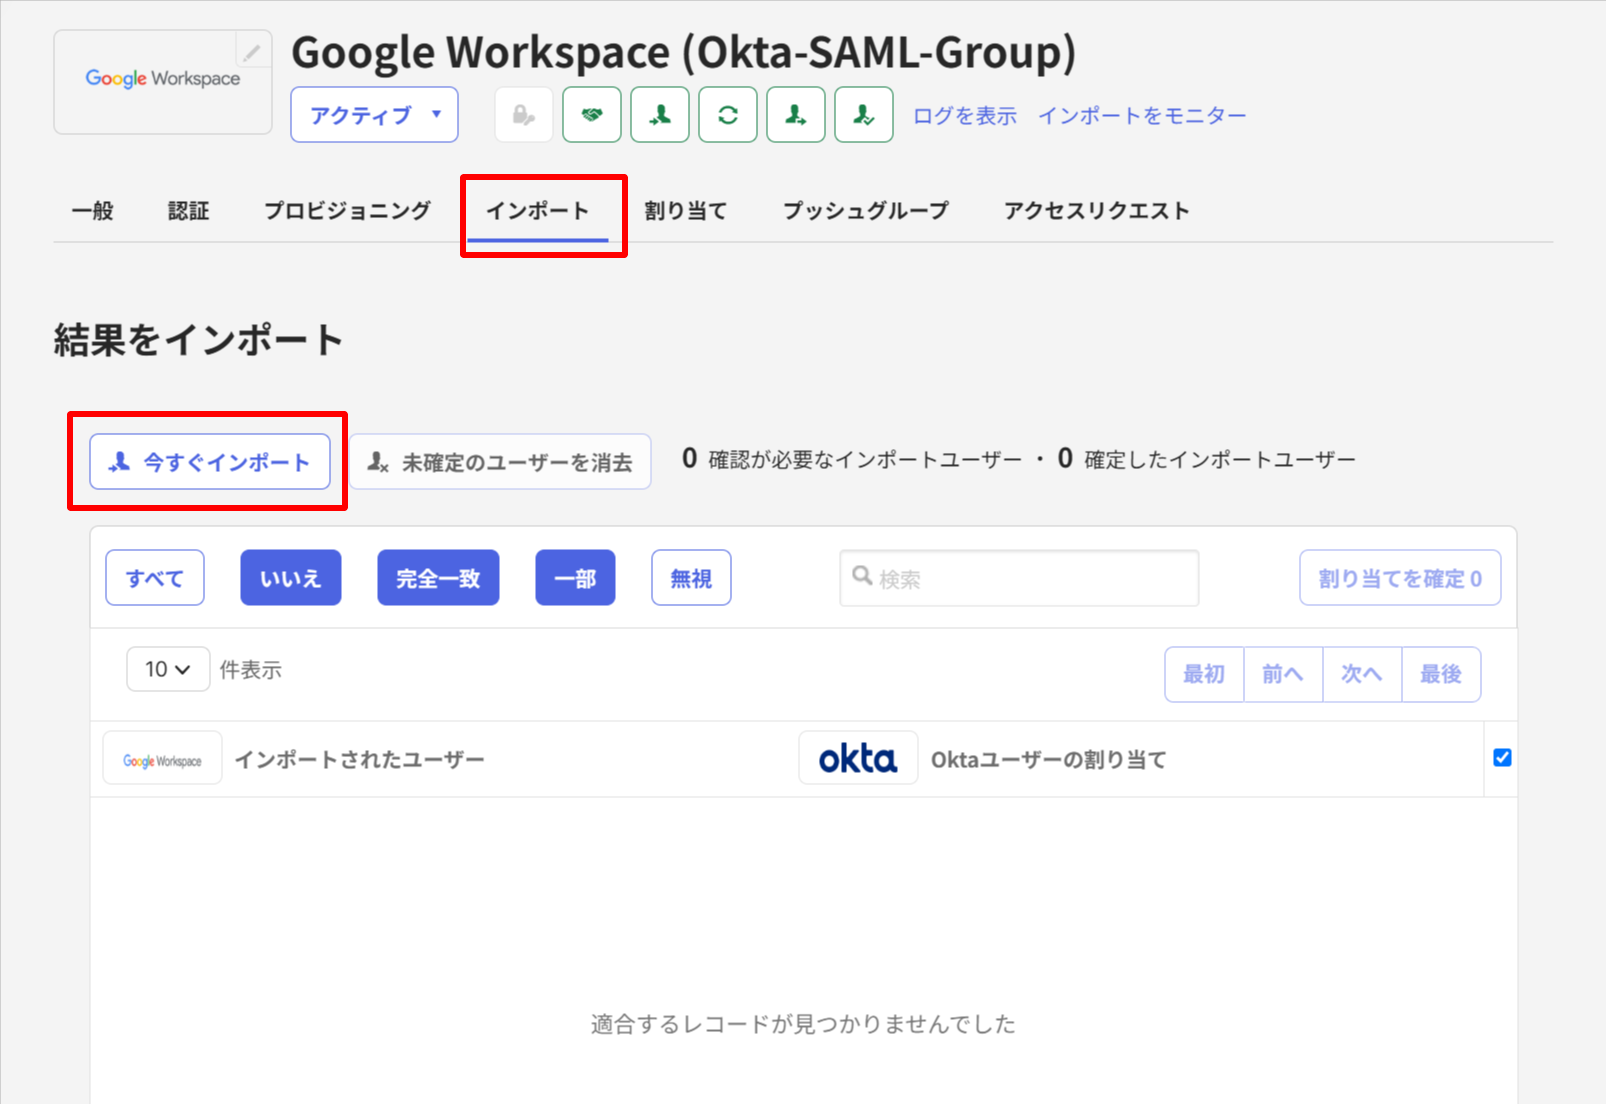Switch to the プッシュグループ tab
1606x1104 pixels.
coord(864,210)
